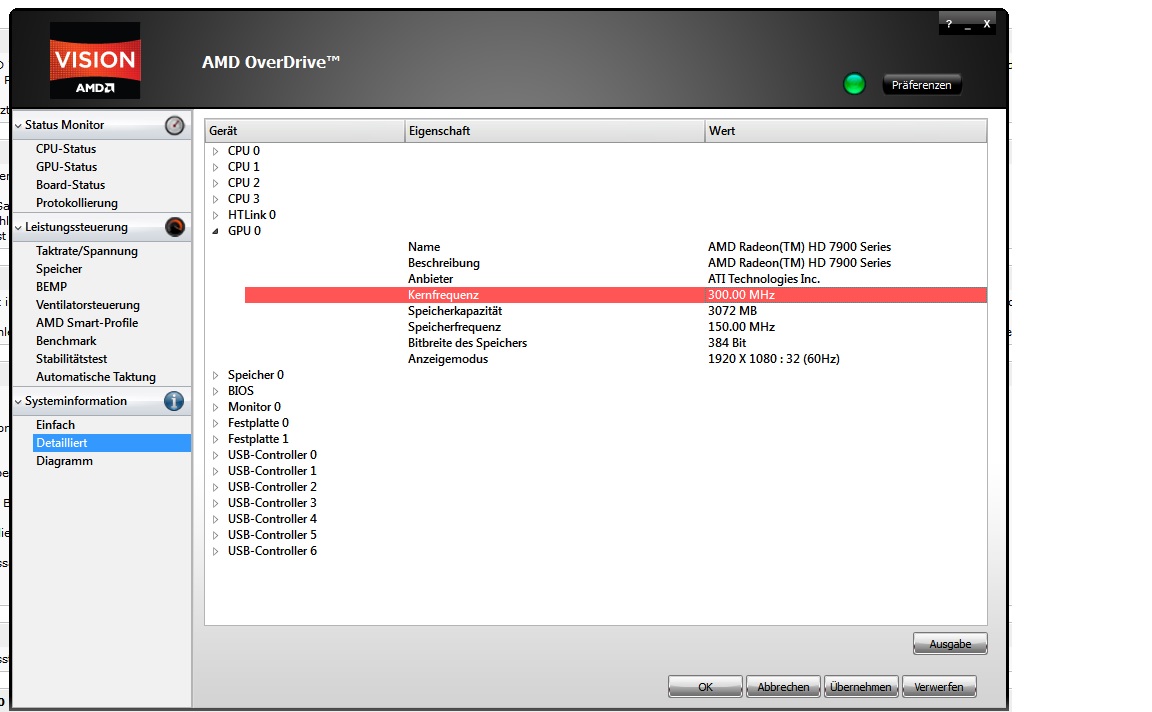This screenshot has width=1152, height=712.
Task: Open GPU-Status in sidebar
Action: coord(66,167)
